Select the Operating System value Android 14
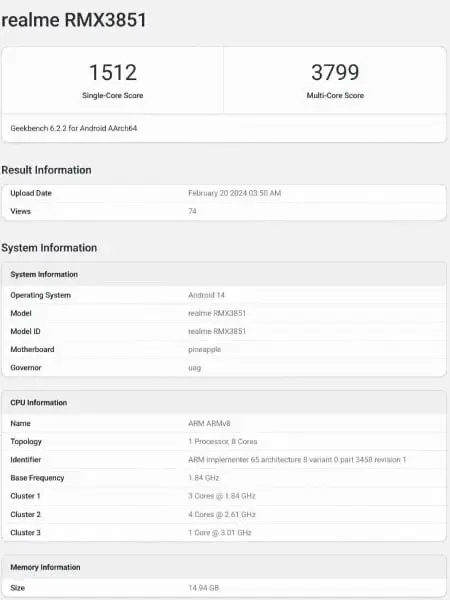This screenshot has width=450, height=600. tap(206, 295)
